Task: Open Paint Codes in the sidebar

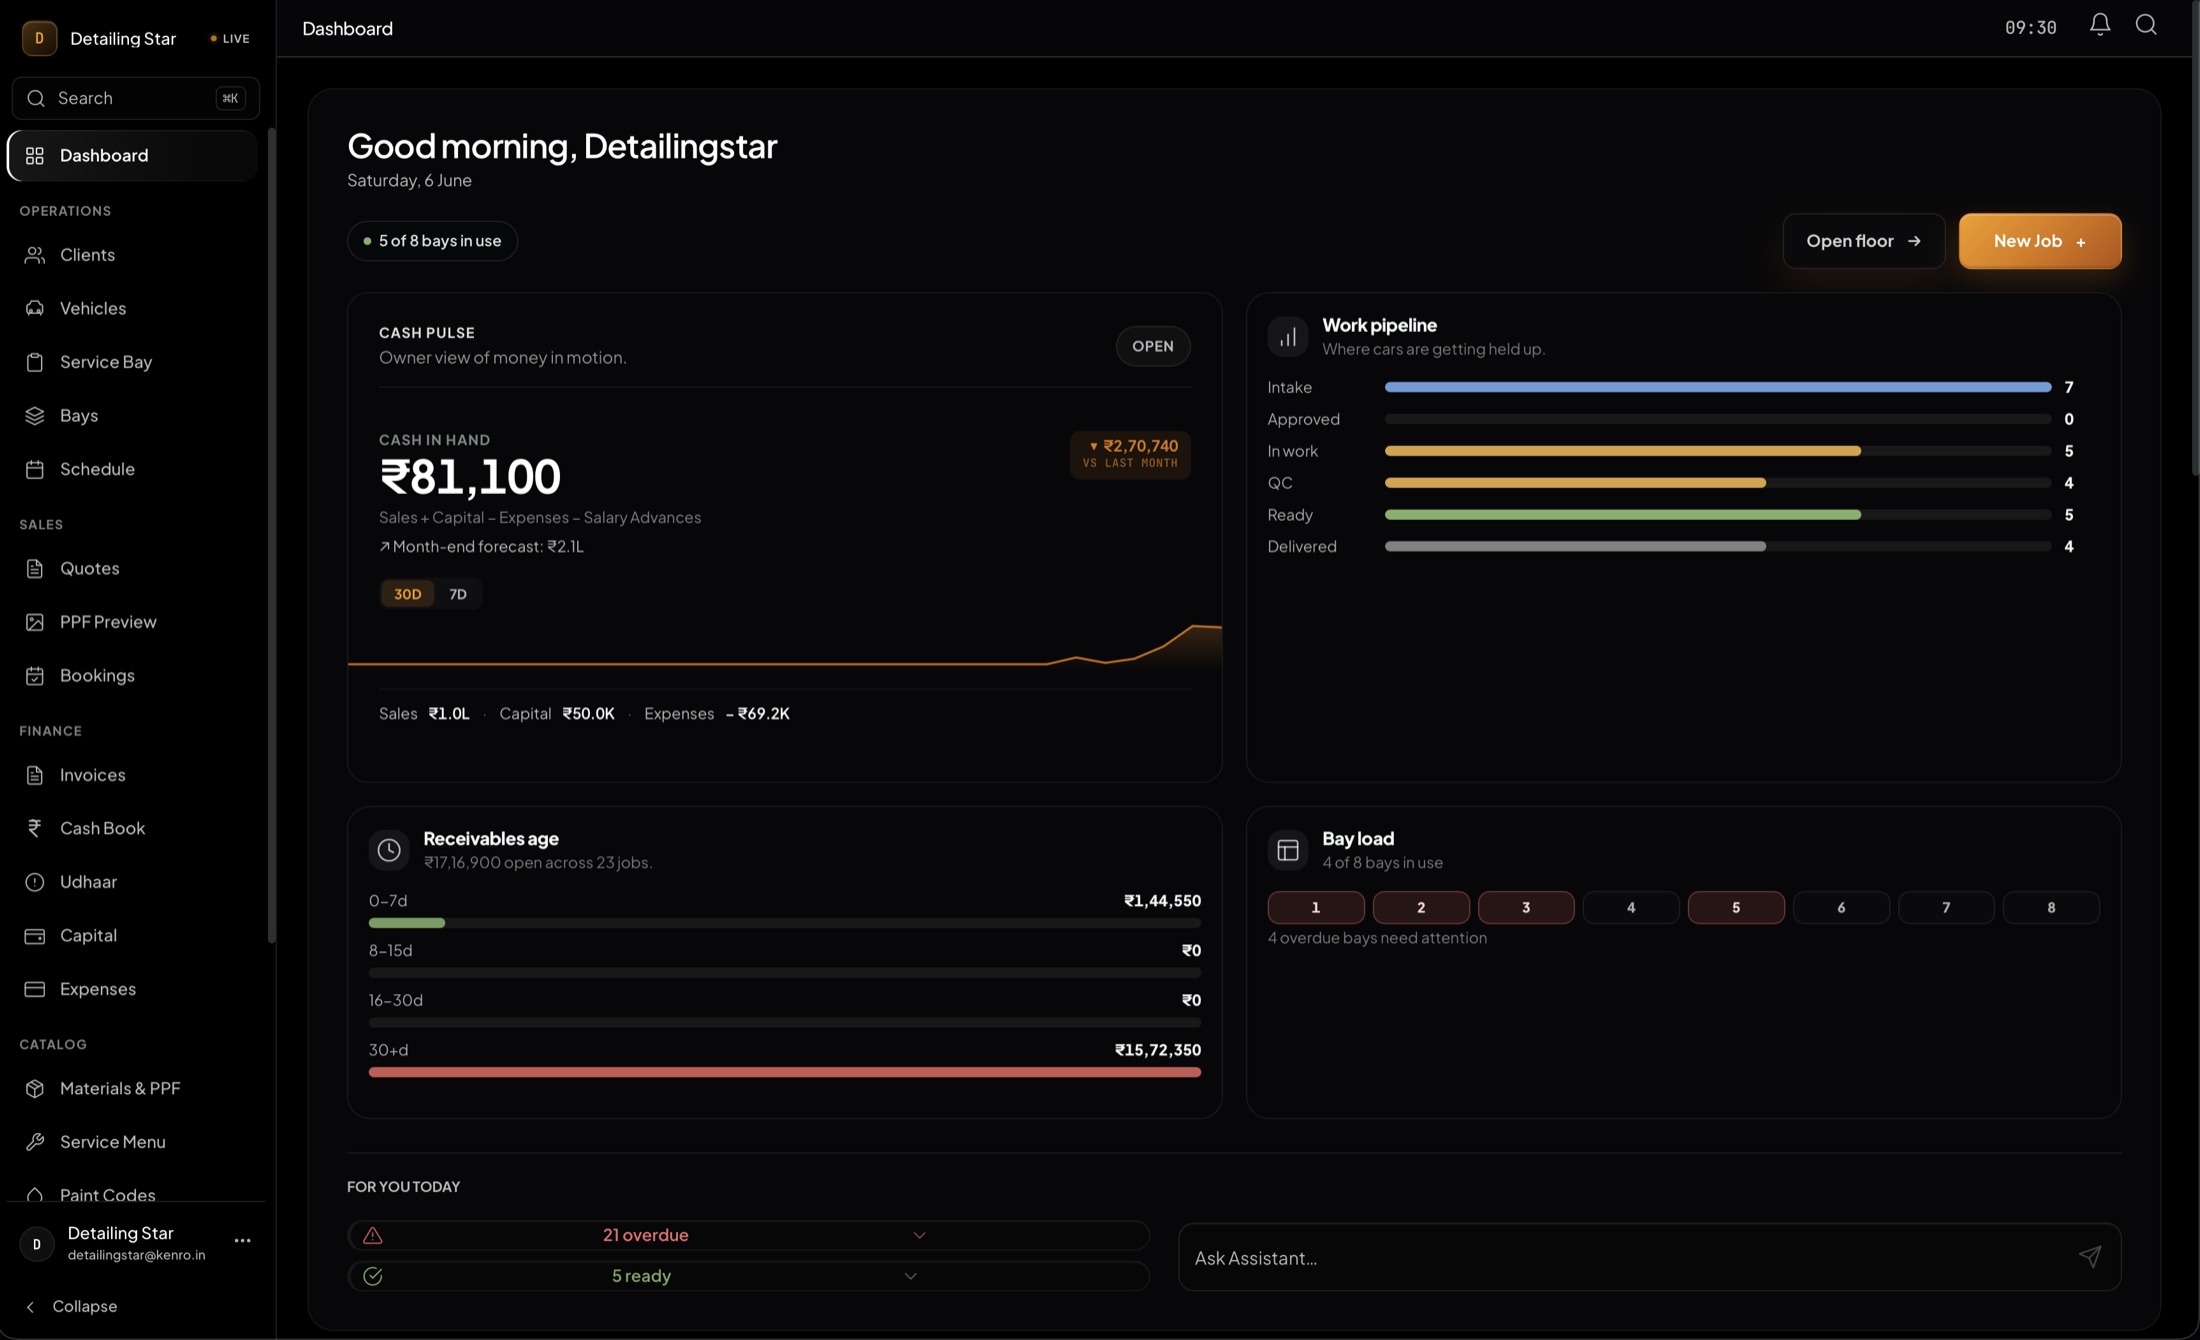Action: tap(133, 1192)
